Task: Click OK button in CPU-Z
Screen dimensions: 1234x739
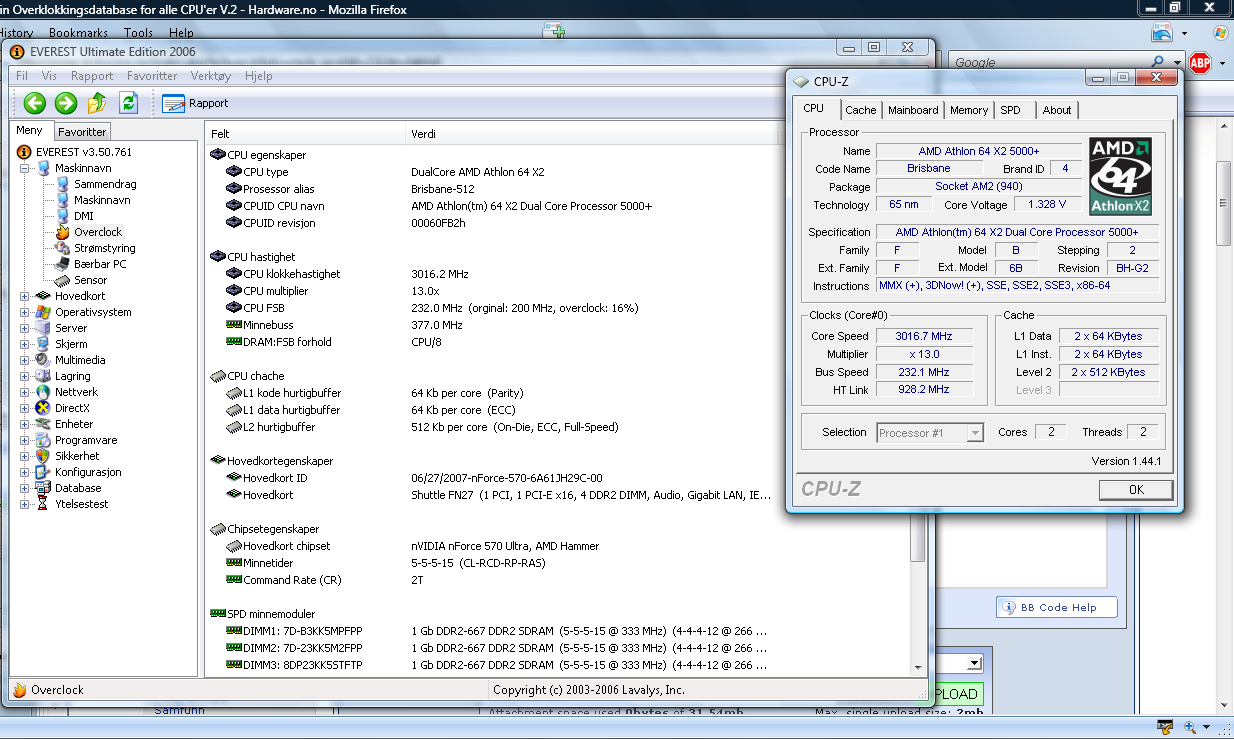Action: tap(1136, 490)
